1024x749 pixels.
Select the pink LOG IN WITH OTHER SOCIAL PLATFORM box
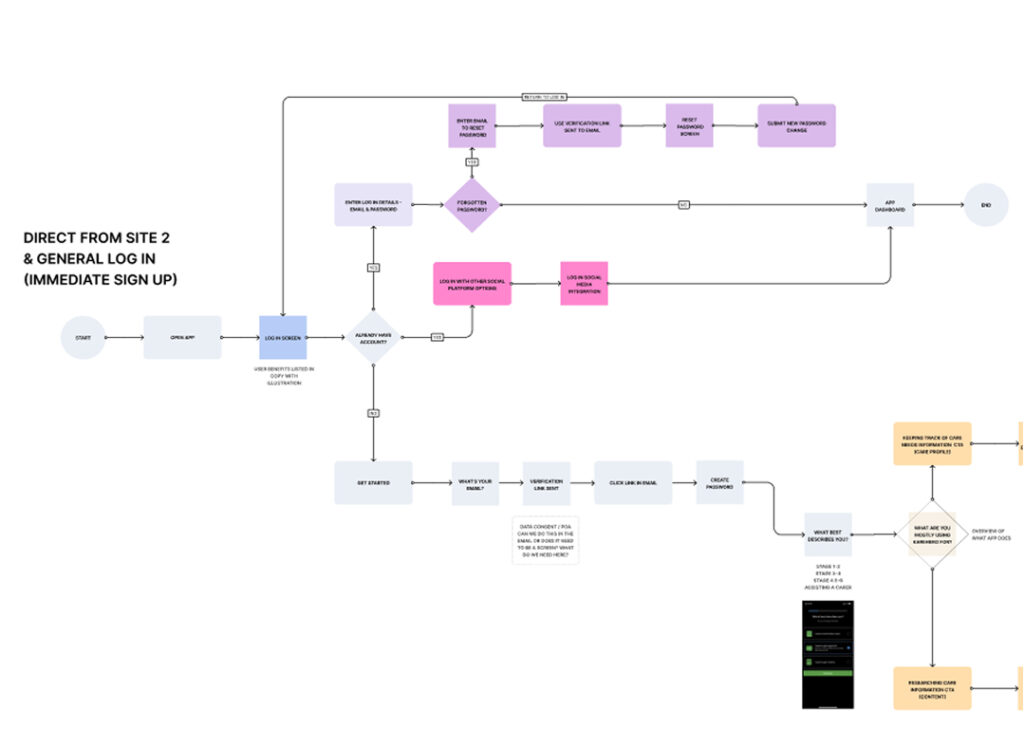[x=472, y=283]
